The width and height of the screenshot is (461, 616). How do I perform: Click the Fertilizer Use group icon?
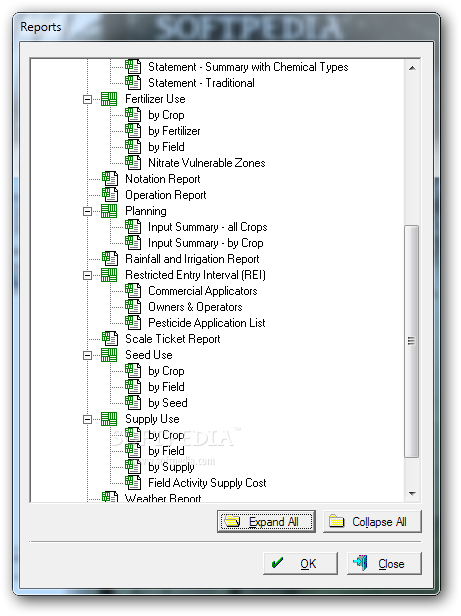109,99
